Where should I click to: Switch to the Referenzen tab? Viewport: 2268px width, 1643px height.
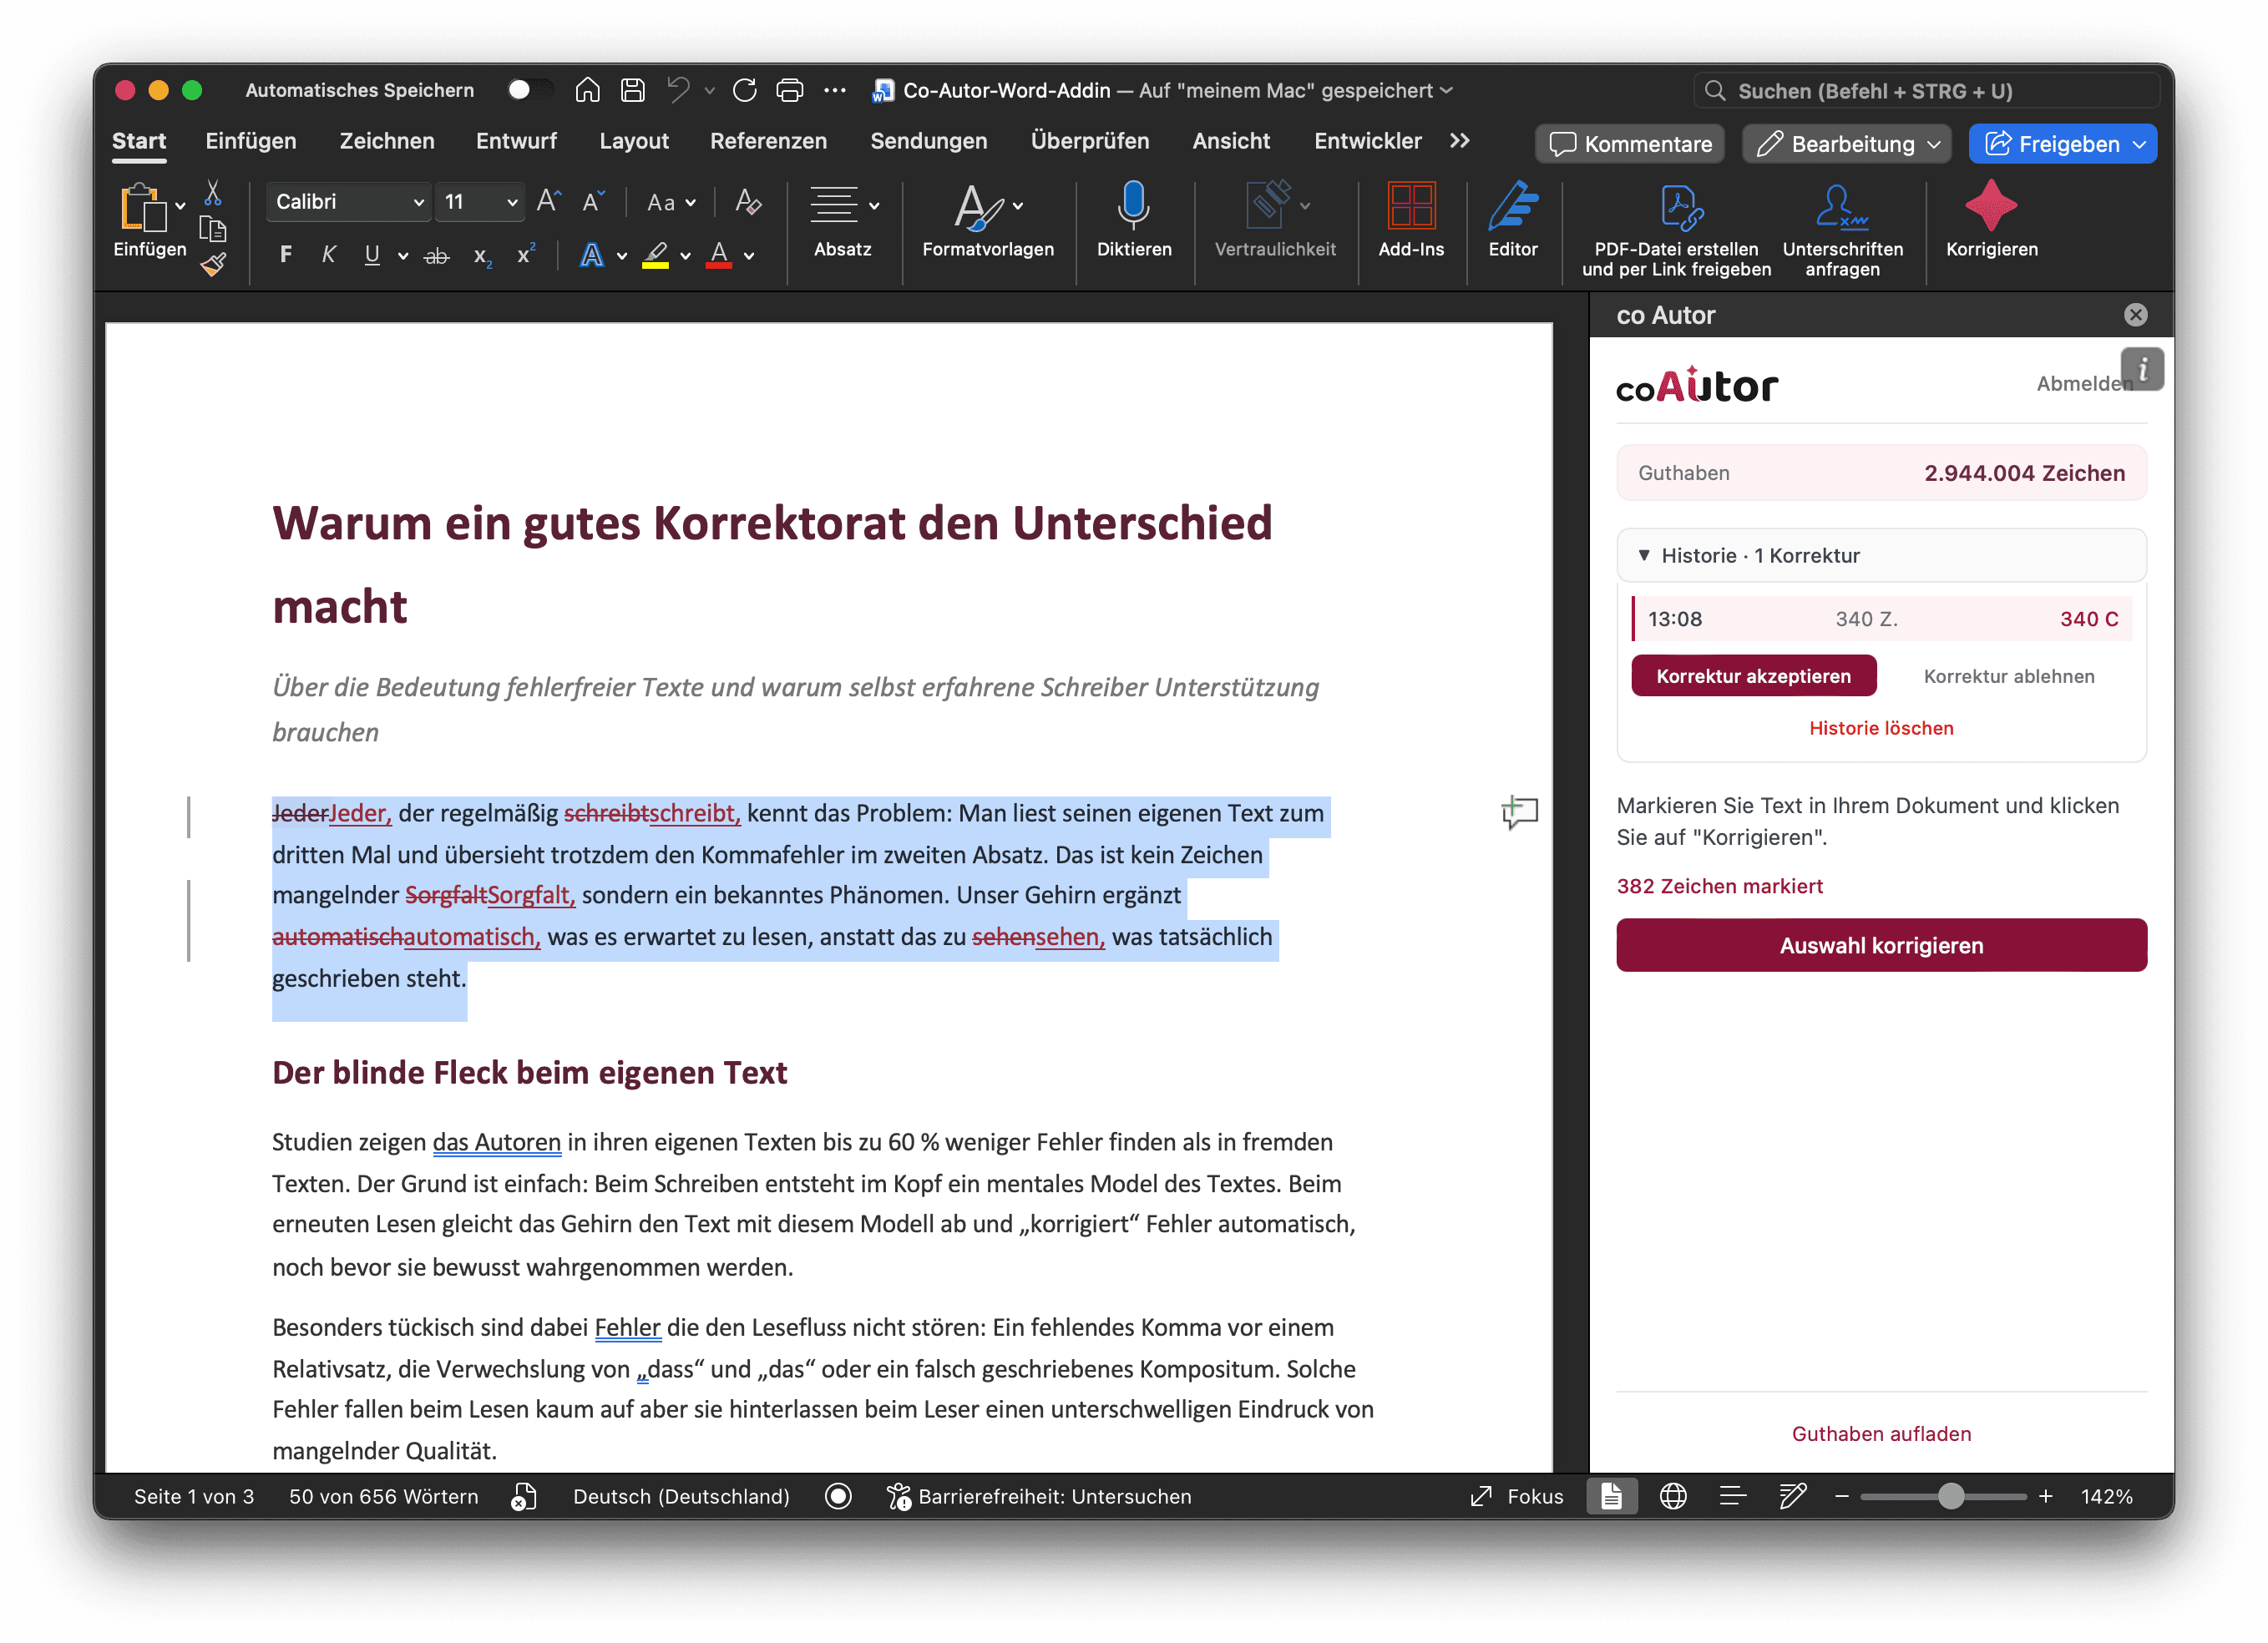coord(769,141)
